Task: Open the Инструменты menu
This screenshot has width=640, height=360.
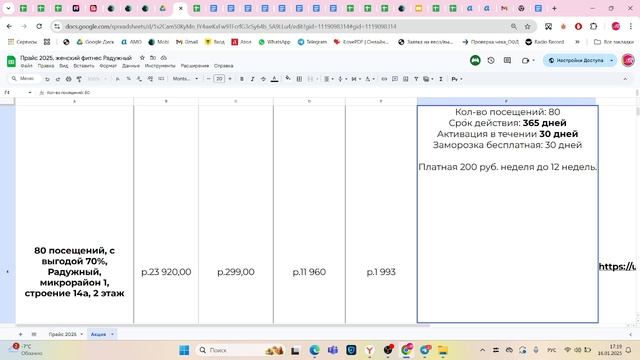Action: click(160, 66)
